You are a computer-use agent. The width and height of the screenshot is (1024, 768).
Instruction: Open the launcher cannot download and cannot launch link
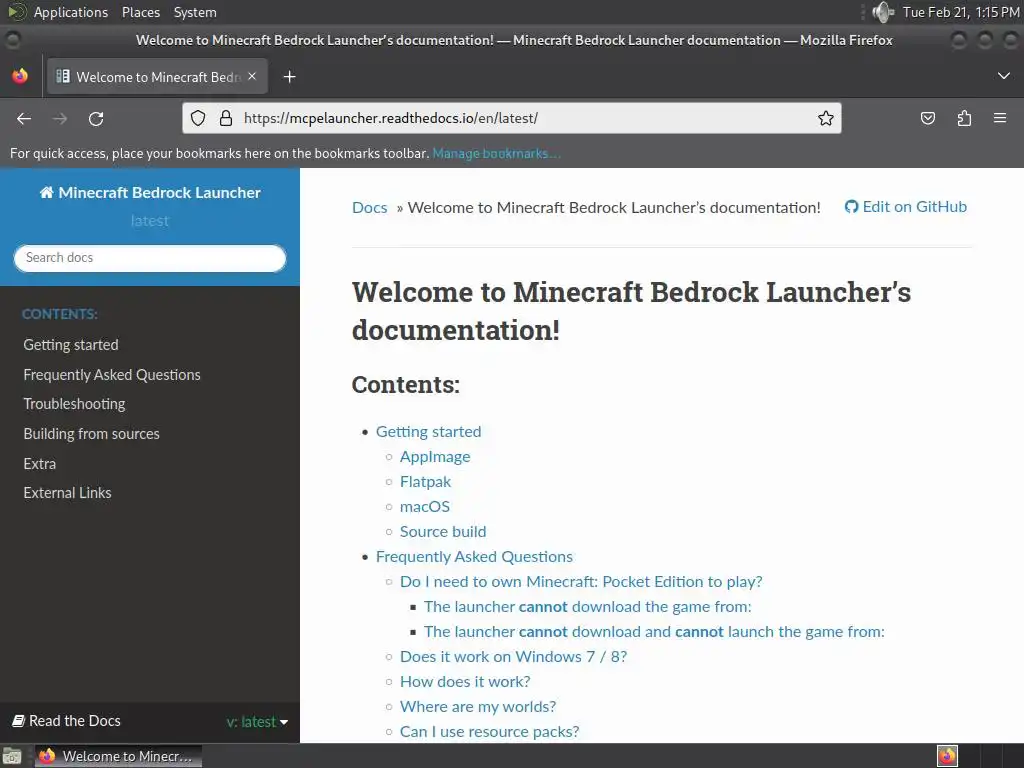pyautogui.click(x=654, y=632)
